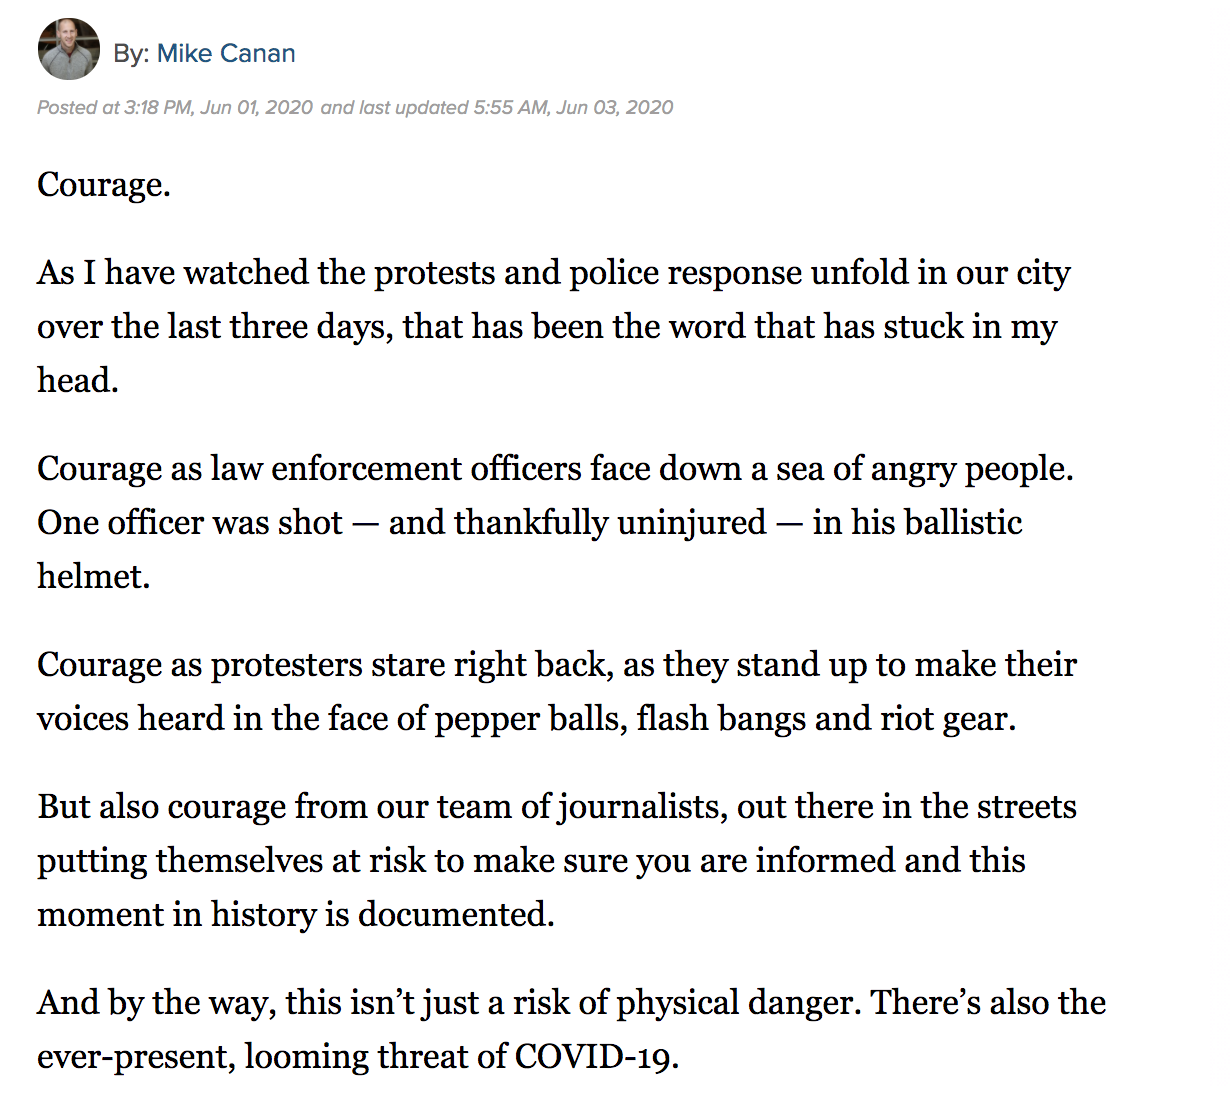Click the word "COVID-19" in the last paragraph
The image size is (1230, 1110).
click(596, 1057)
